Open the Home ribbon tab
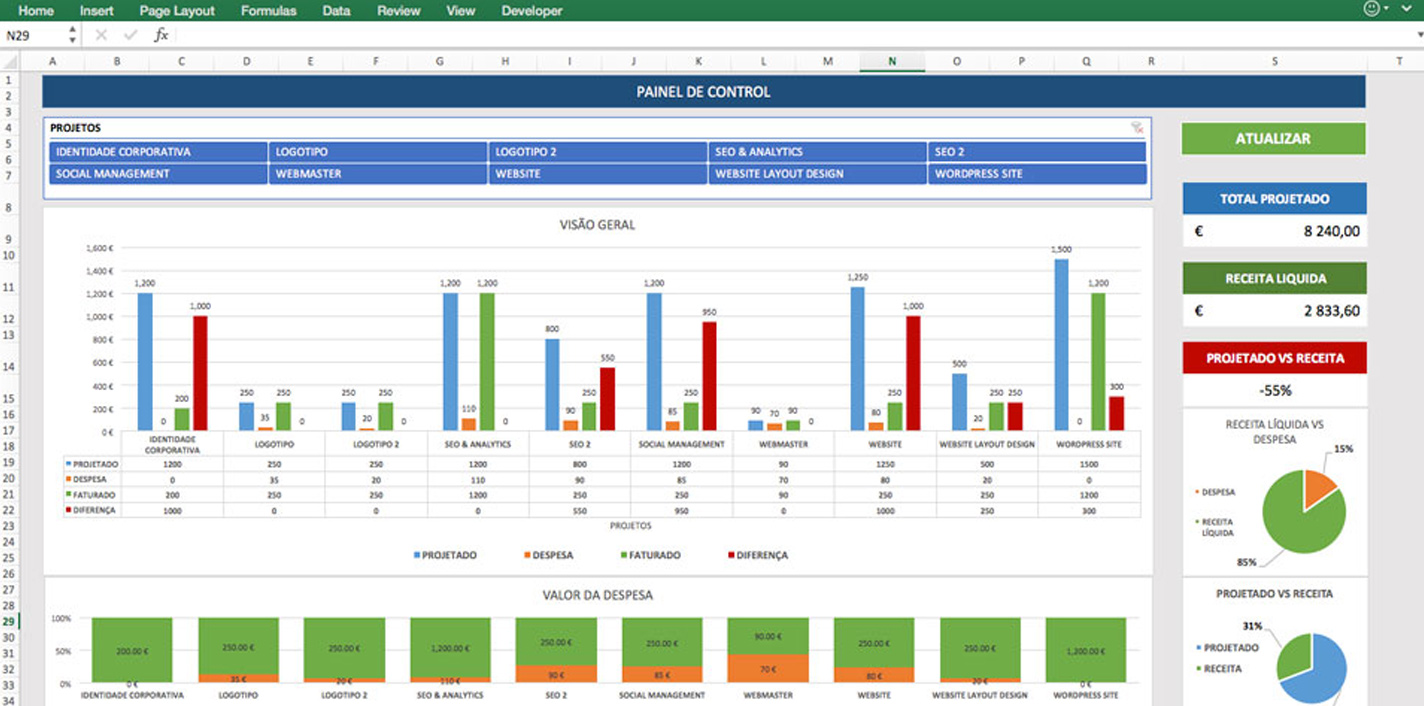This screenshot has height=706, width=1424. 36,11
